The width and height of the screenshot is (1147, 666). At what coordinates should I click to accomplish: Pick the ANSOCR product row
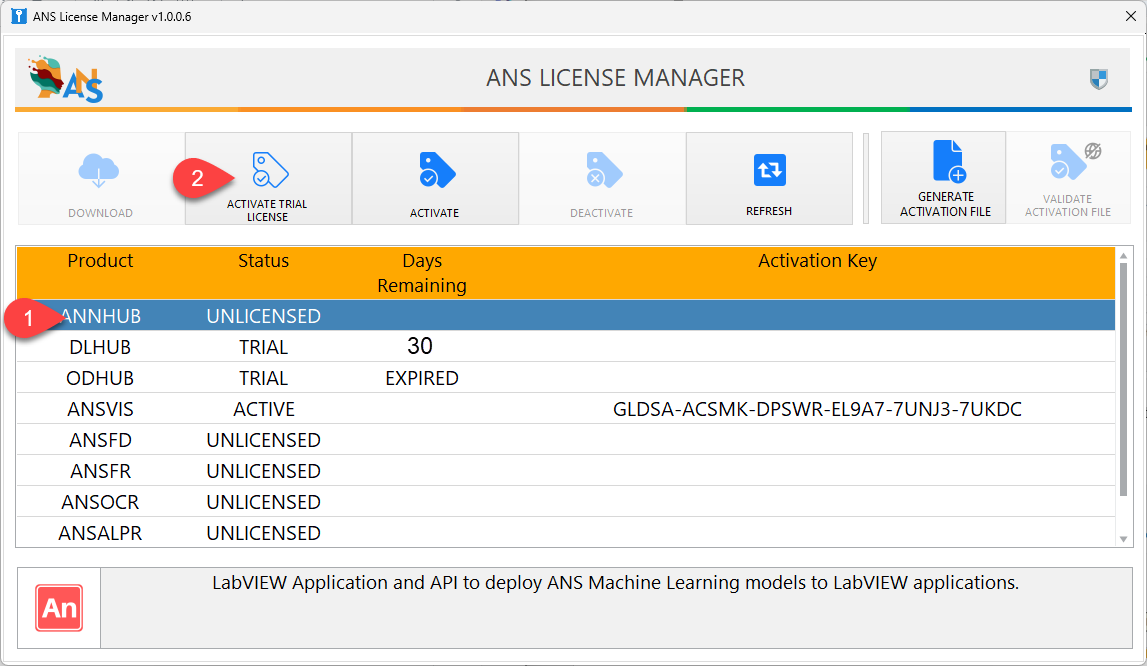pos(101,502)
